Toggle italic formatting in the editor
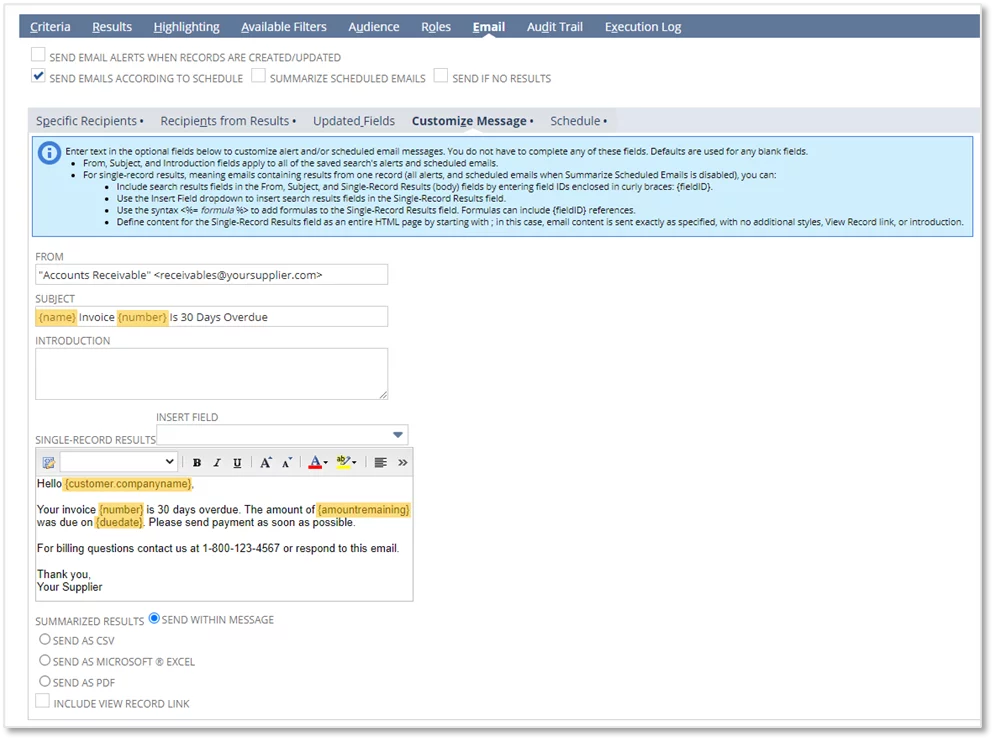 pos(217,463)
